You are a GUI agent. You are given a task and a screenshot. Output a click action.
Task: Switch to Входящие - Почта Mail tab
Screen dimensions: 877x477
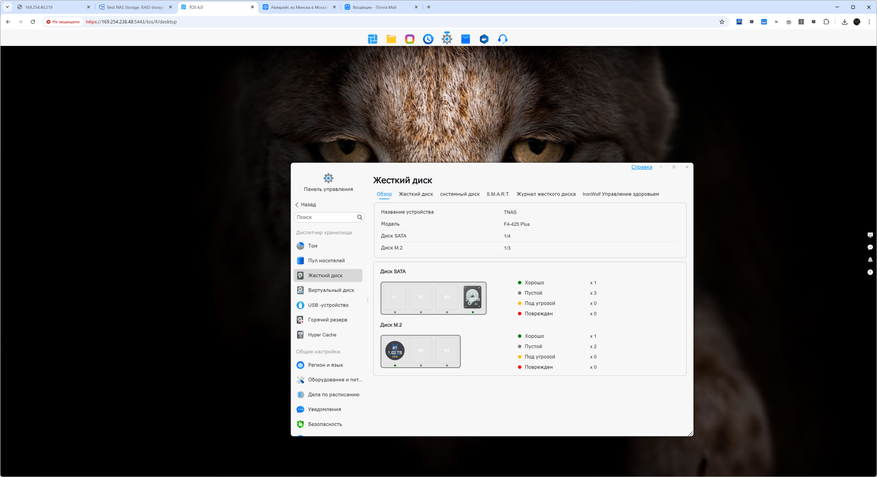[x=381, y=7]
